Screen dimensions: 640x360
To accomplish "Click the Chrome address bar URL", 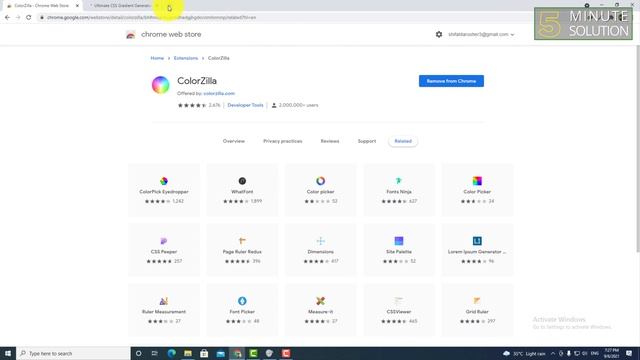I will 151,18.
